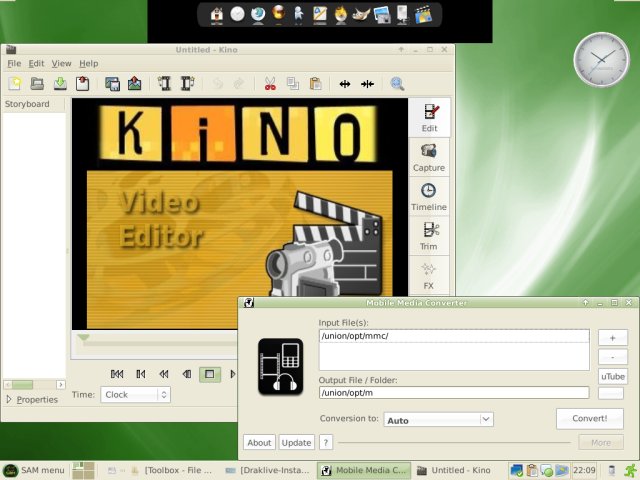Expand the Properties disclosure triangle
This screenshot has height=480, width=640.
point(9,399)
